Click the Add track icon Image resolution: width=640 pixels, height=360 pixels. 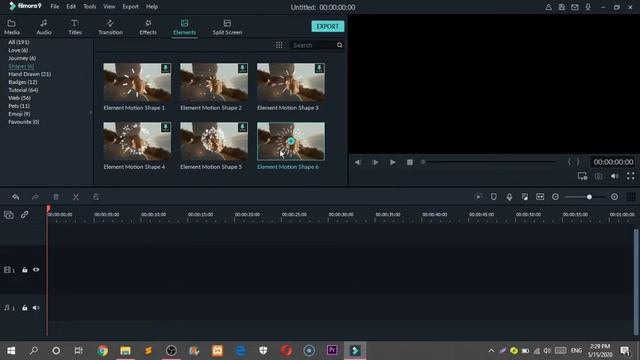[9, 215]
